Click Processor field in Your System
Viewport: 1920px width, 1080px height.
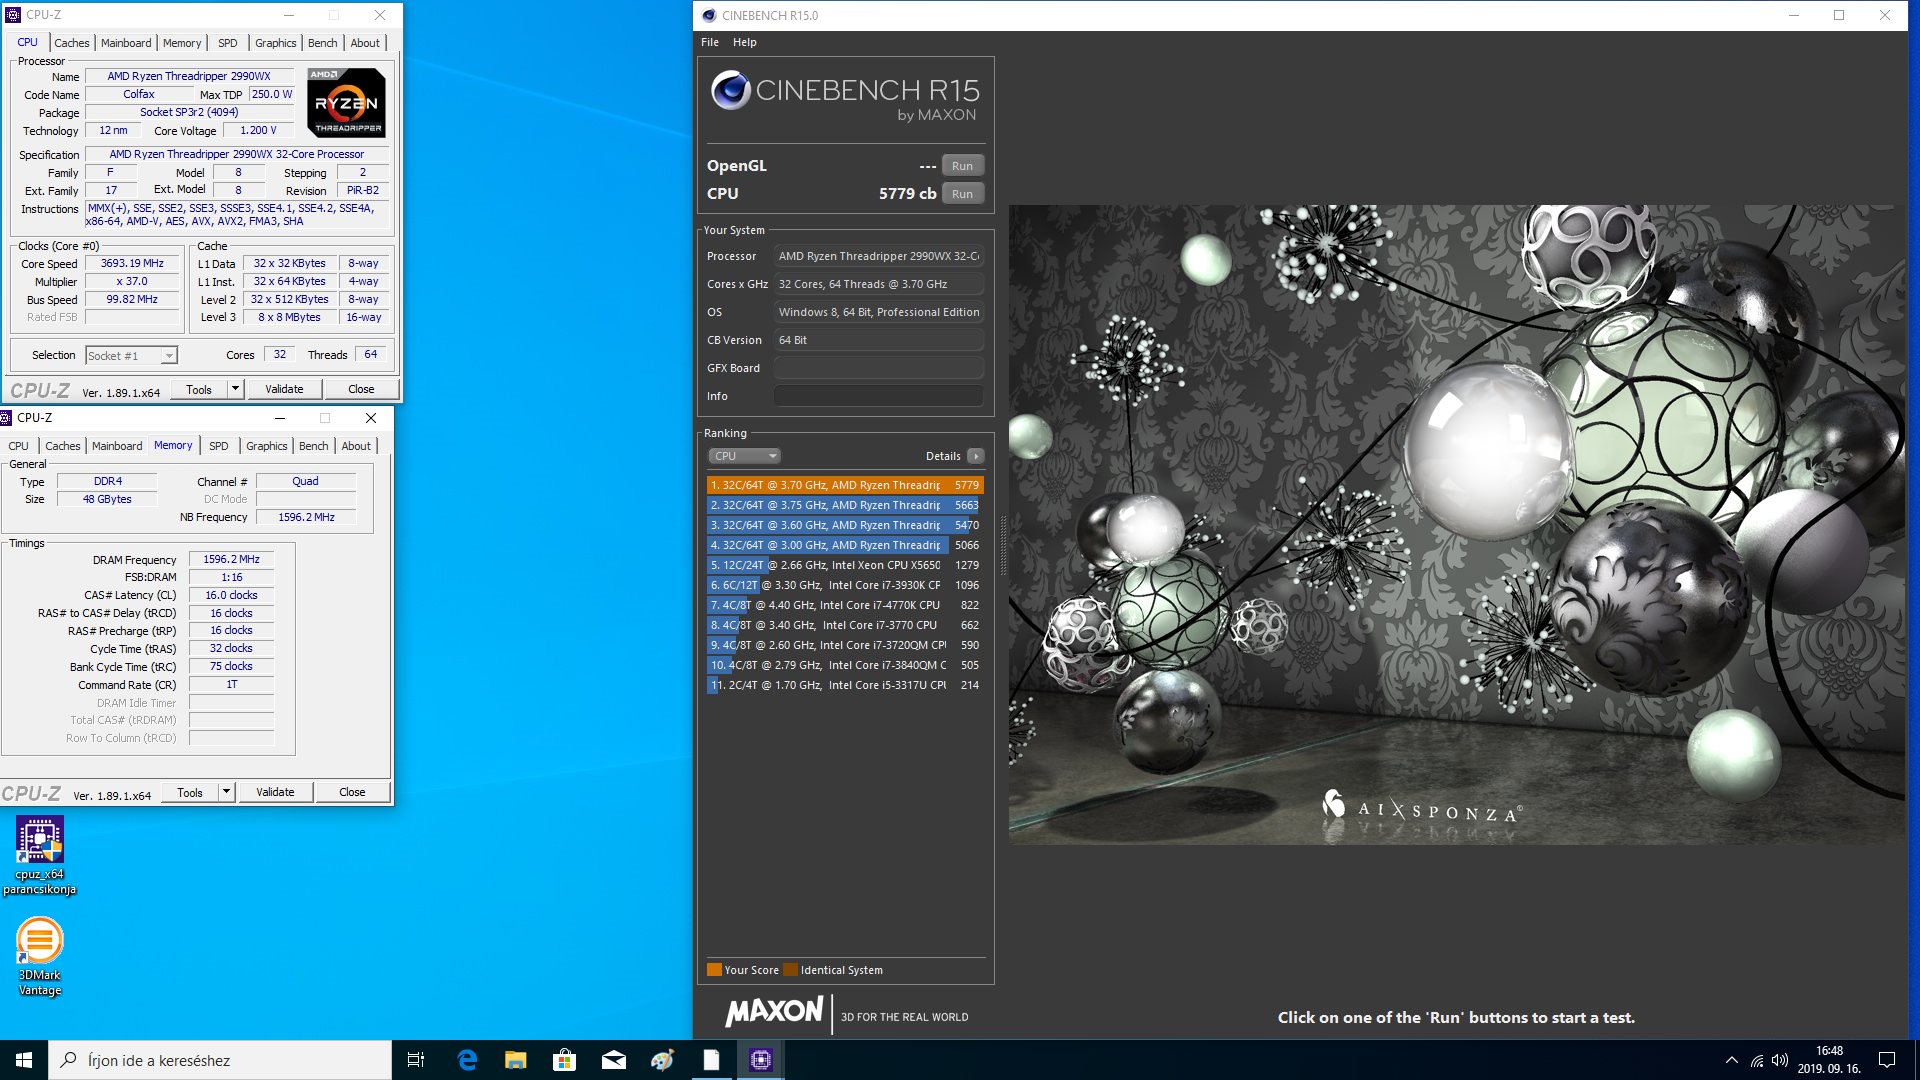(x=879, y=256)
